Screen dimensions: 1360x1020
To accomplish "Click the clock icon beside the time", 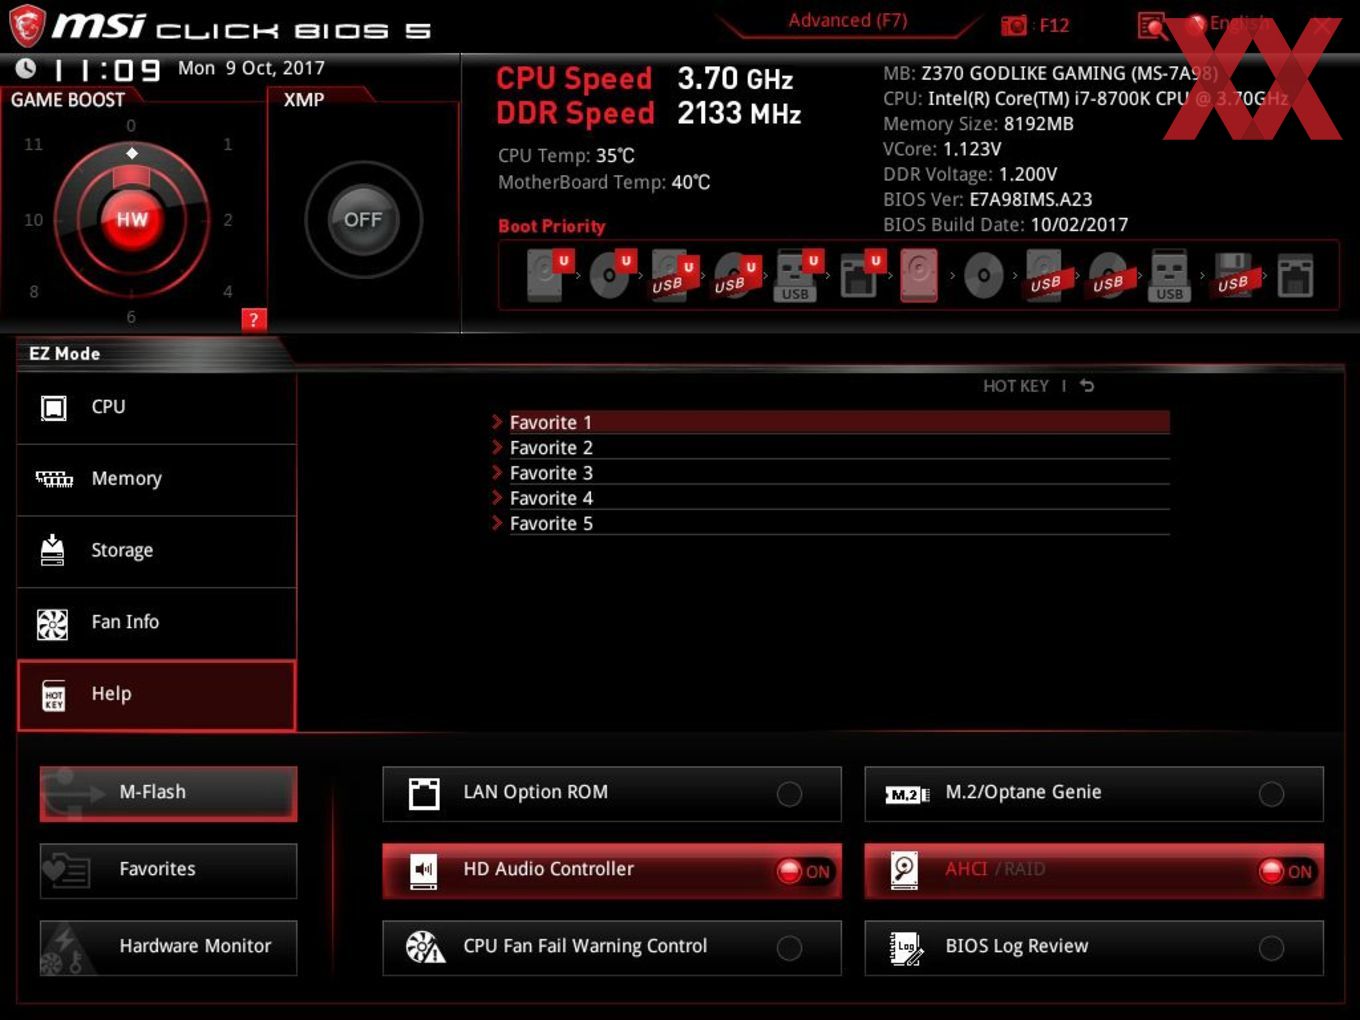I will (x=26, y=68).
